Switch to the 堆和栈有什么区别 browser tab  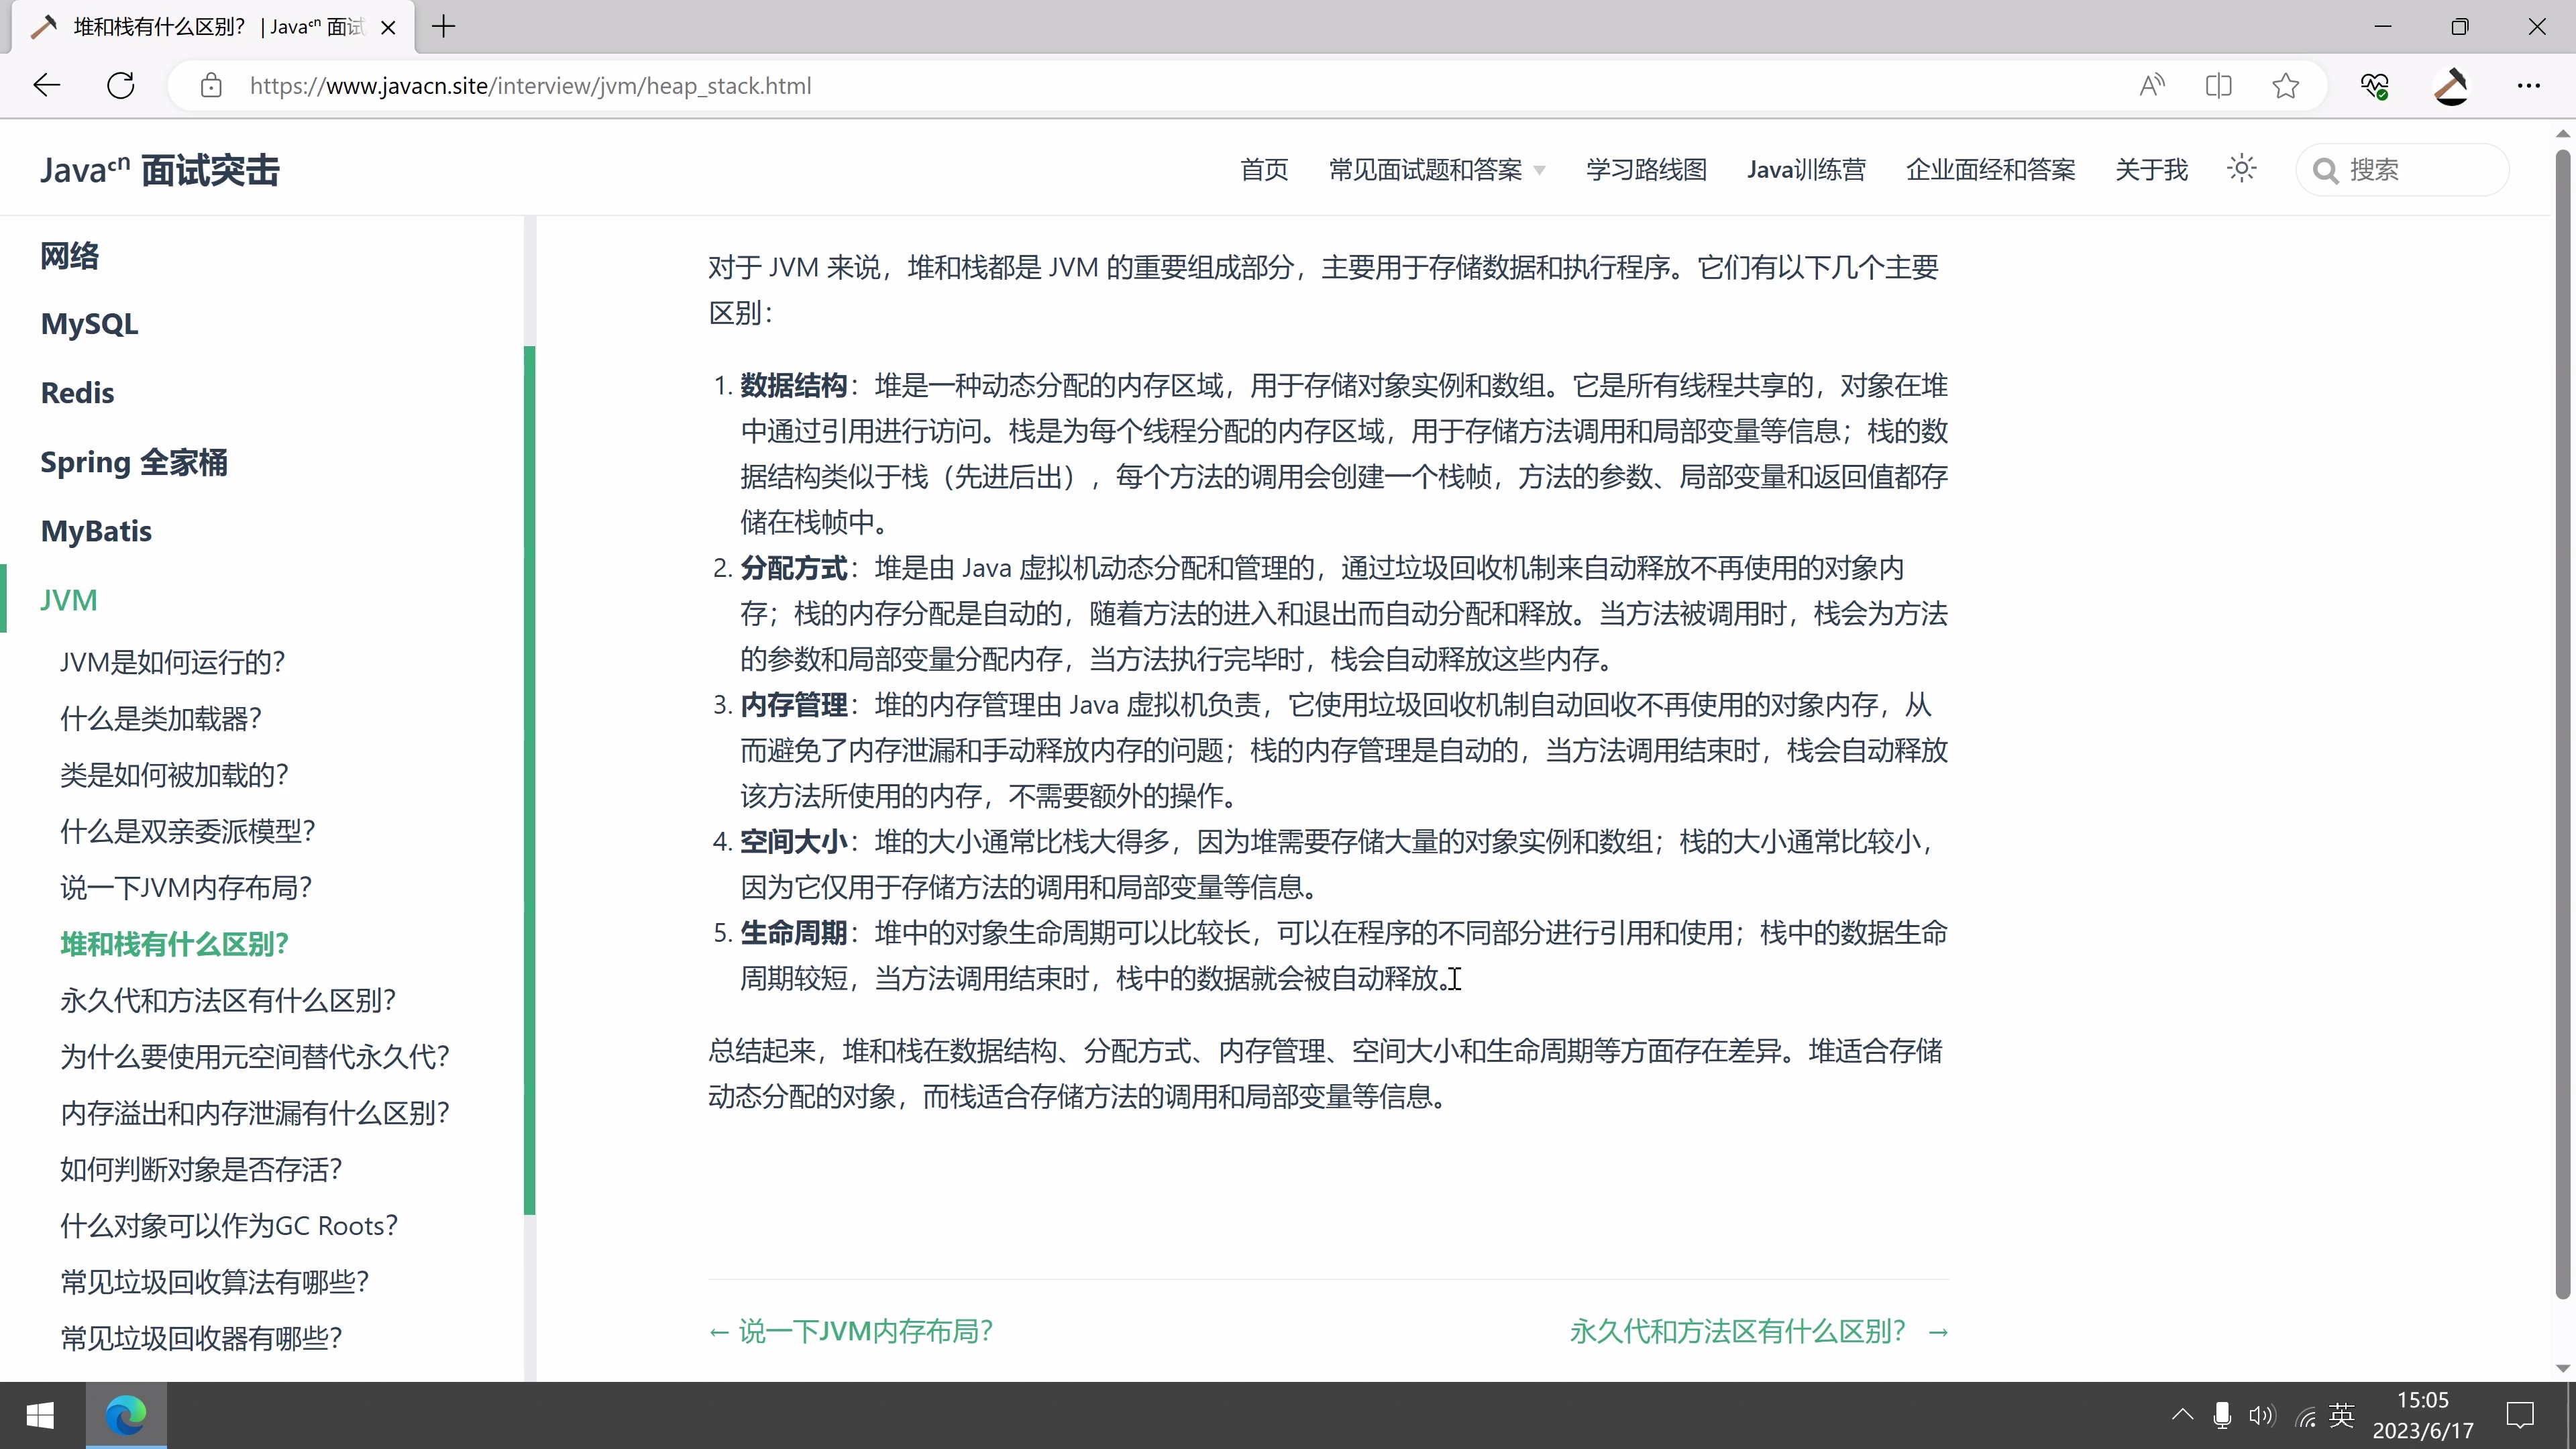tap(200, 26)
